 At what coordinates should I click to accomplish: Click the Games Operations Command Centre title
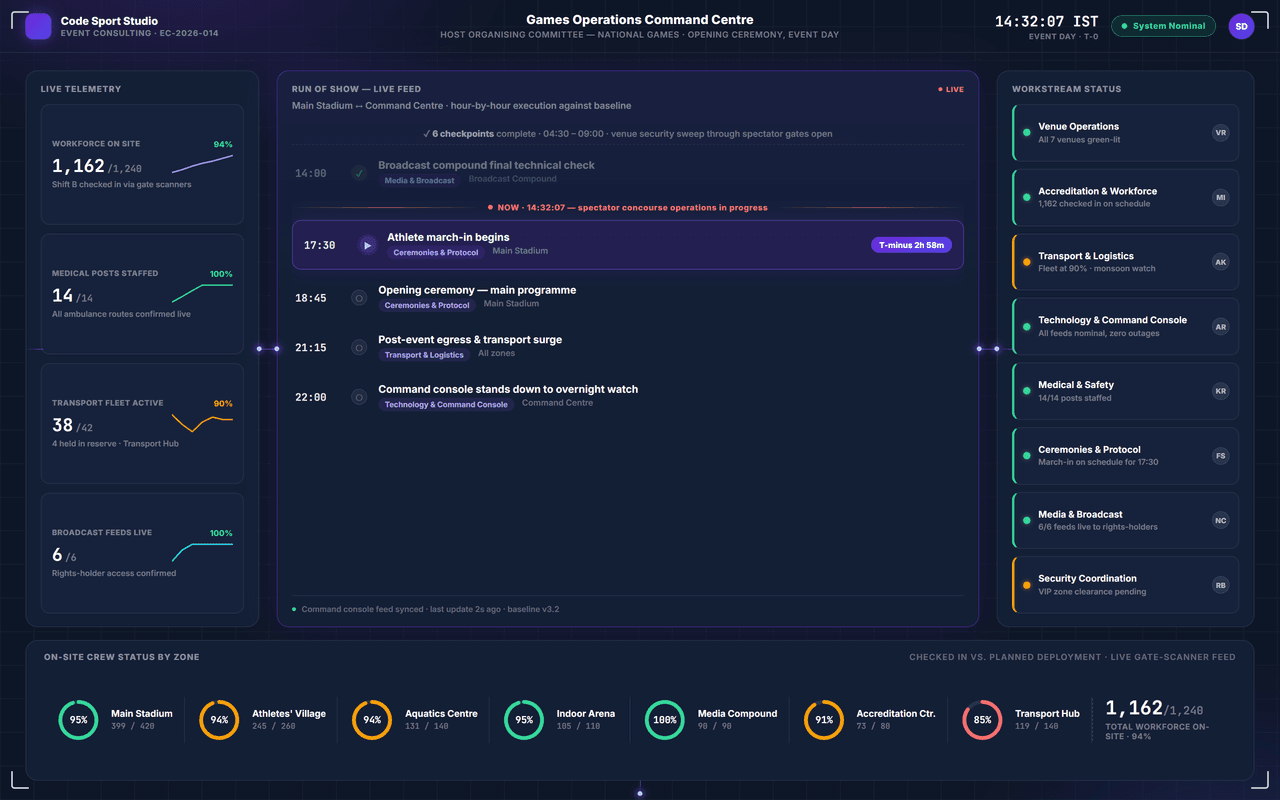point(640,20)
